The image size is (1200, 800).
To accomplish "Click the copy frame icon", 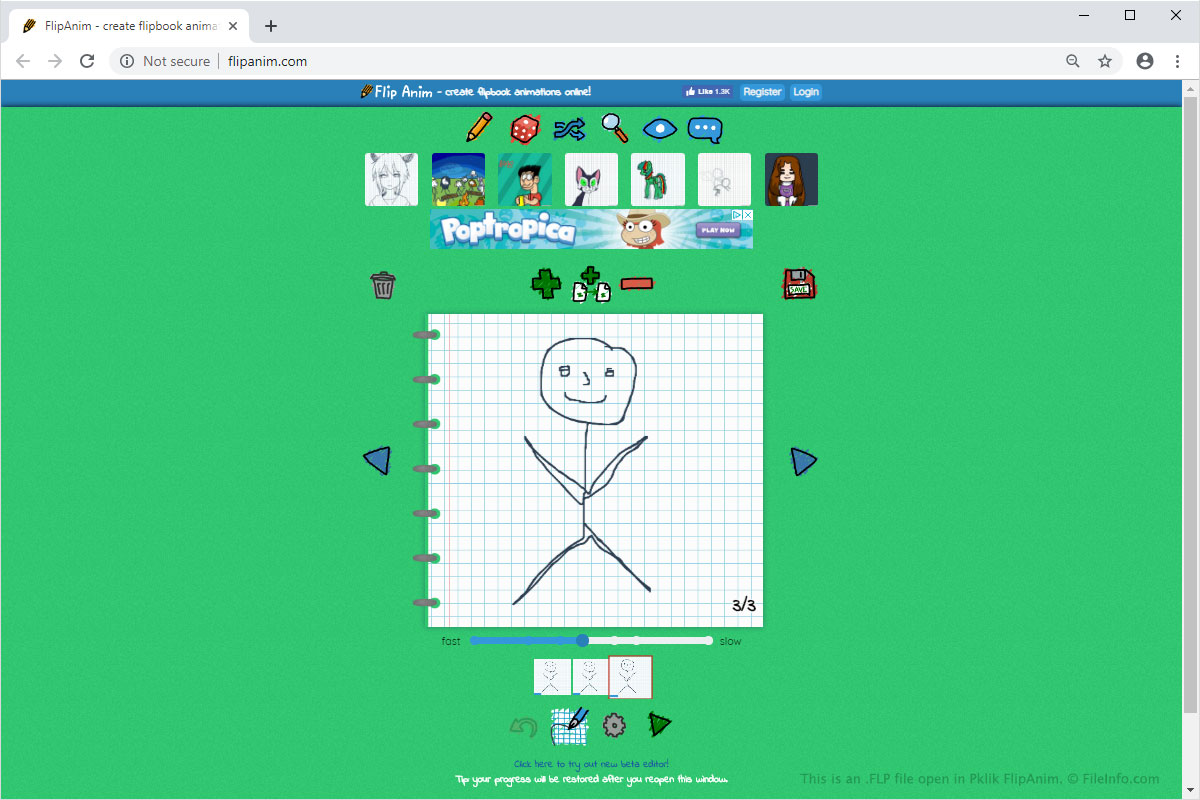I will (591, 285).
